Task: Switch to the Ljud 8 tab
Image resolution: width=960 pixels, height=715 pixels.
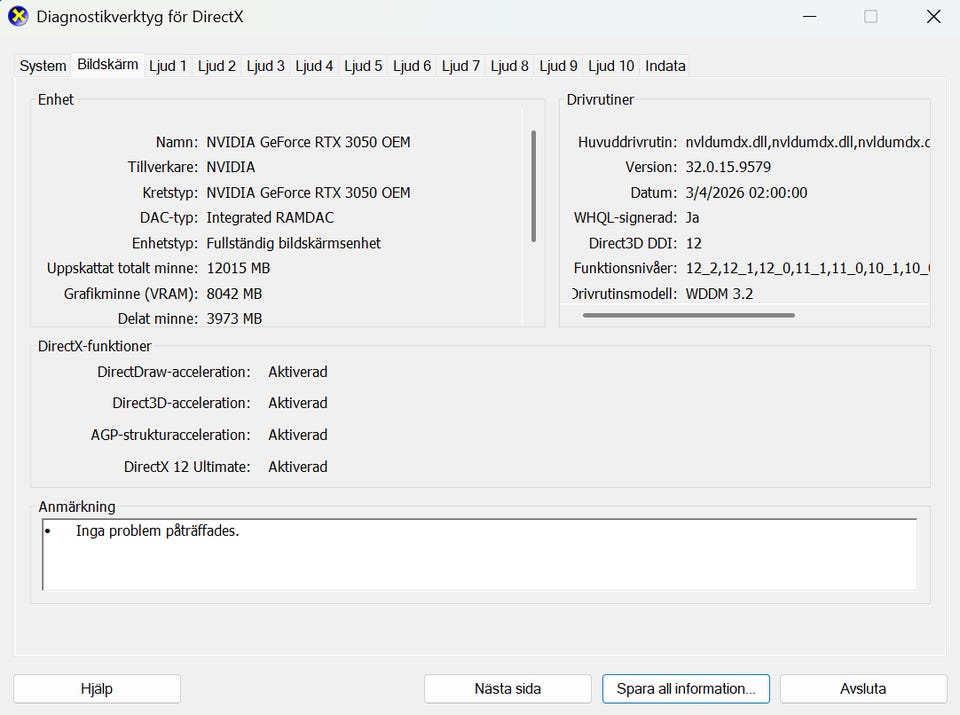Action: pos(510,66)
